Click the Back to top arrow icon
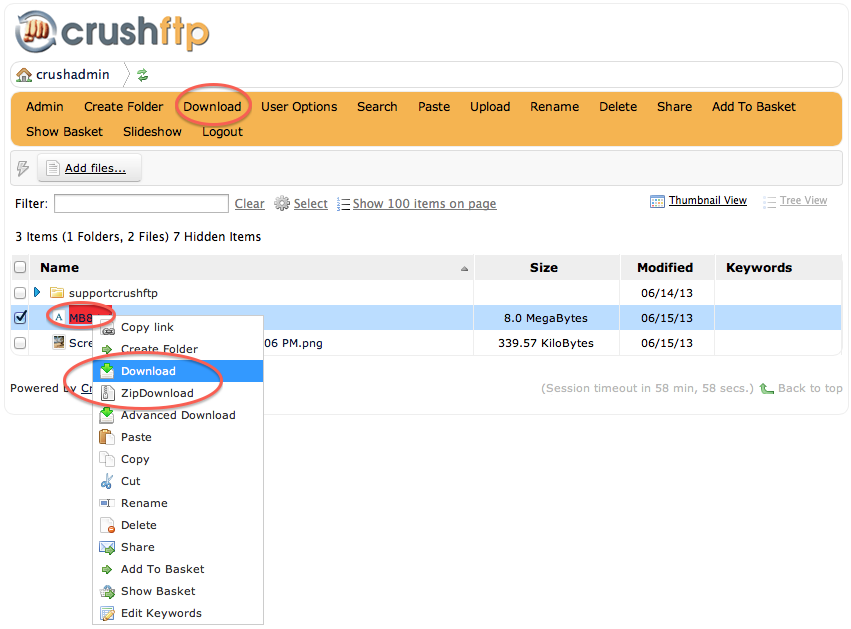The image size is (851, 629). [766, 389]
